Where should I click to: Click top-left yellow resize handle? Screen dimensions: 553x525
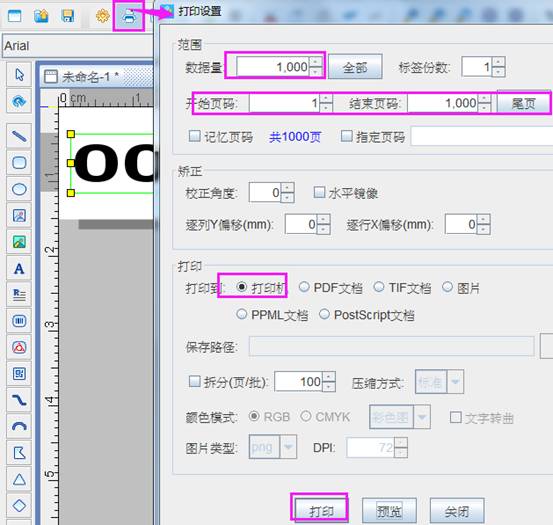(x=71, y=134)
